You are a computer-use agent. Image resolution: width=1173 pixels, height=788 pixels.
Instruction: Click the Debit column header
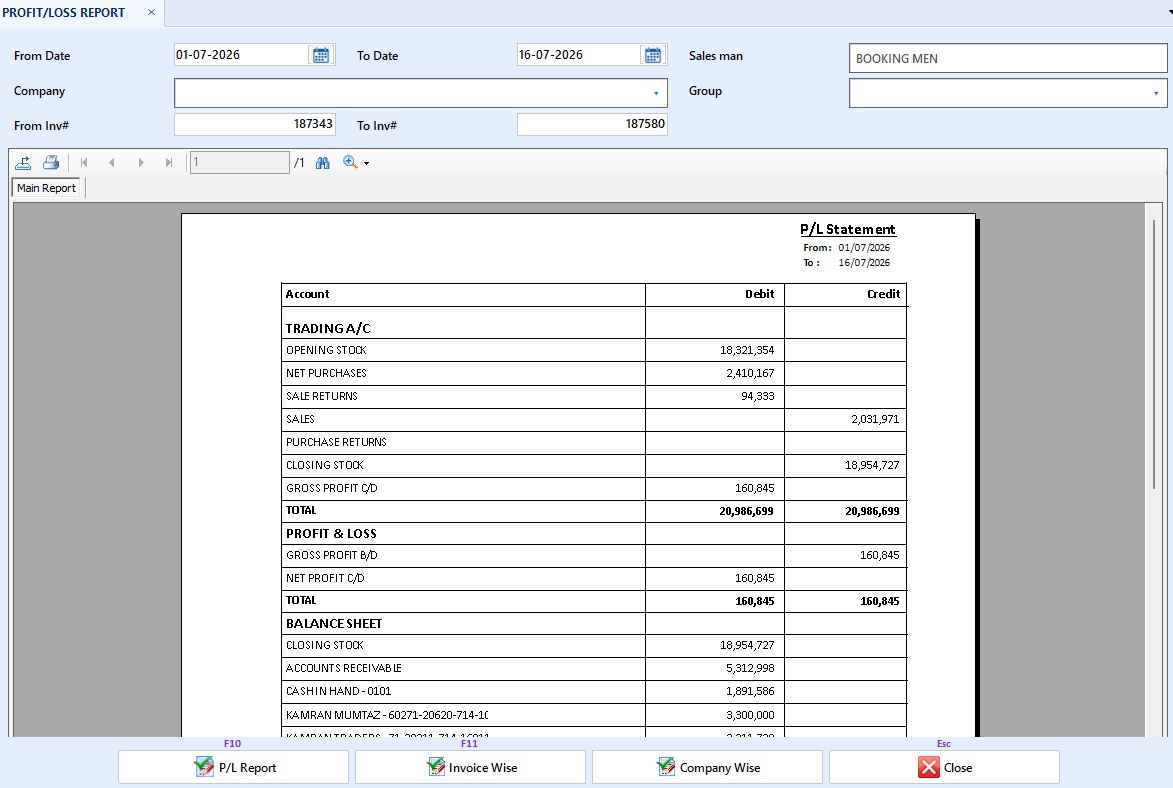pos(759,294)
